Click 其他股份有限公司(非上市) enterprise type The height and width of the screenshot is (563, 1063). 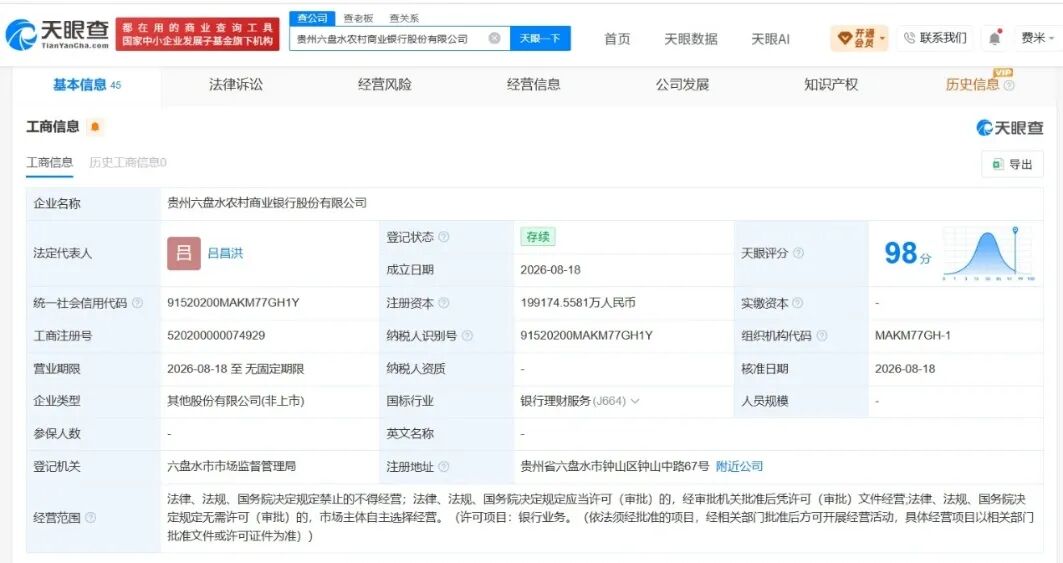click(x=236, y=401)
